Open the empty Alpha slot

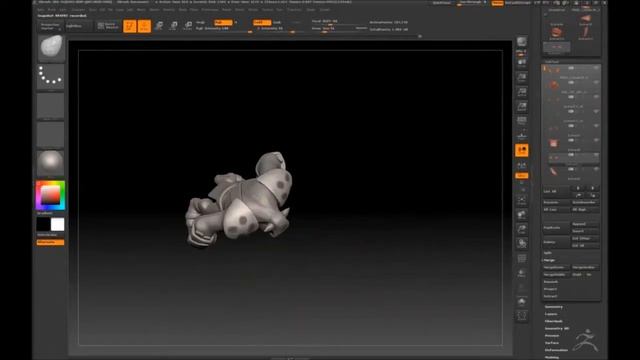click(x=51, y=105)
